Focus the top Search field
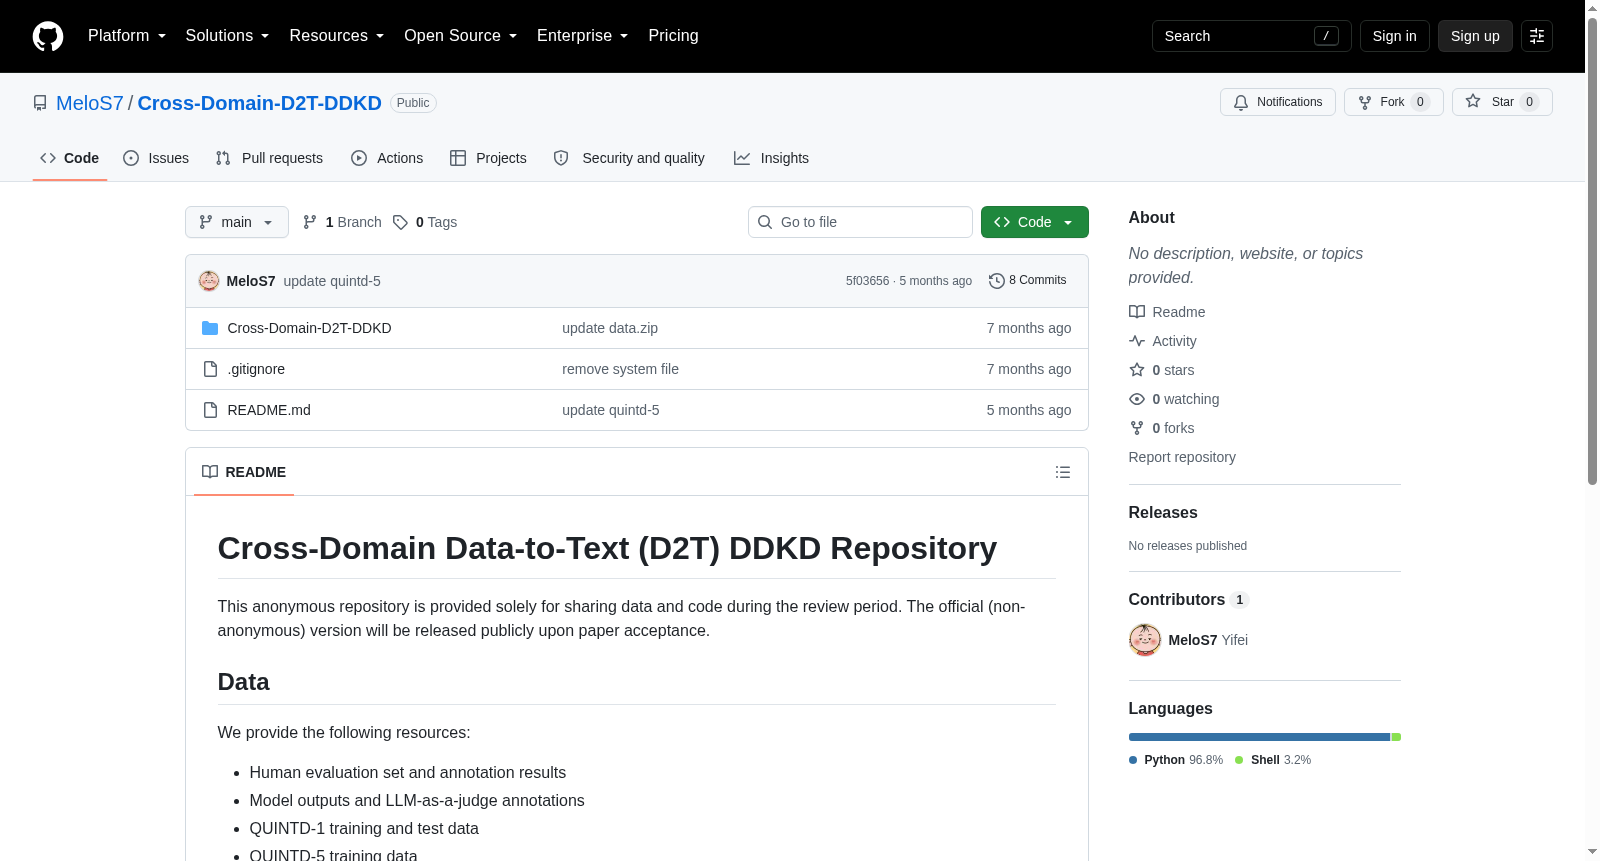This screenshot has height=861, width=1600. pyautogui.click(x=1252, y=36)
